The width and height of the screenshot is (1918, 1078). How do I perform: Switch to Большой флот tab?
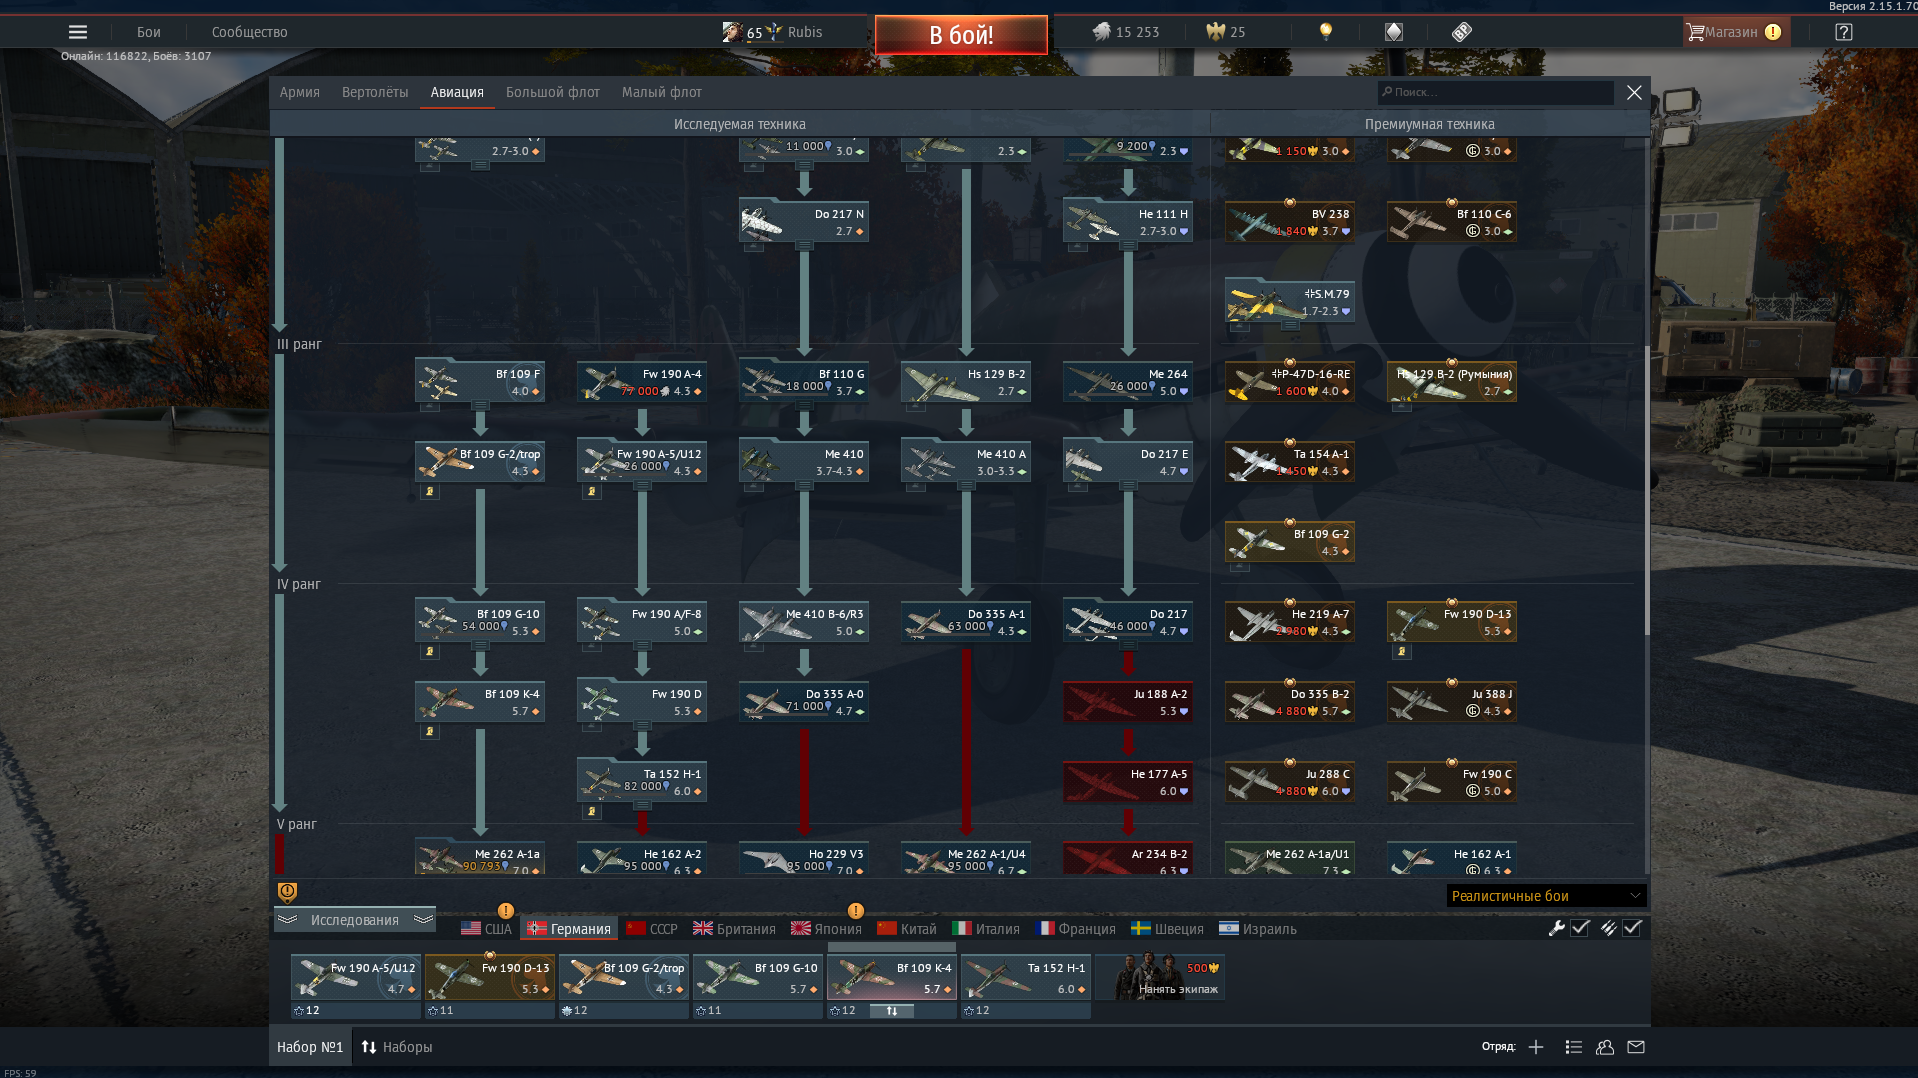553,92
